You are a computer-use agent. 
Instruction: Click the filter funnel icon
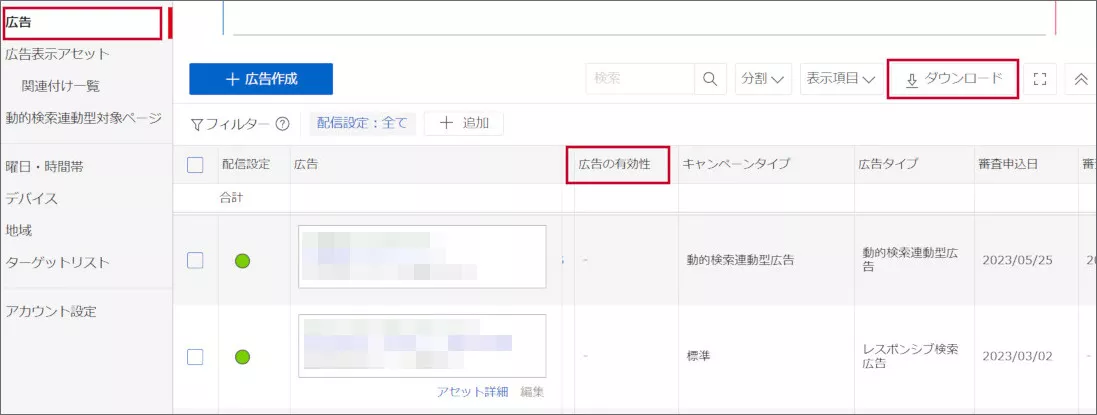(197, 124)
